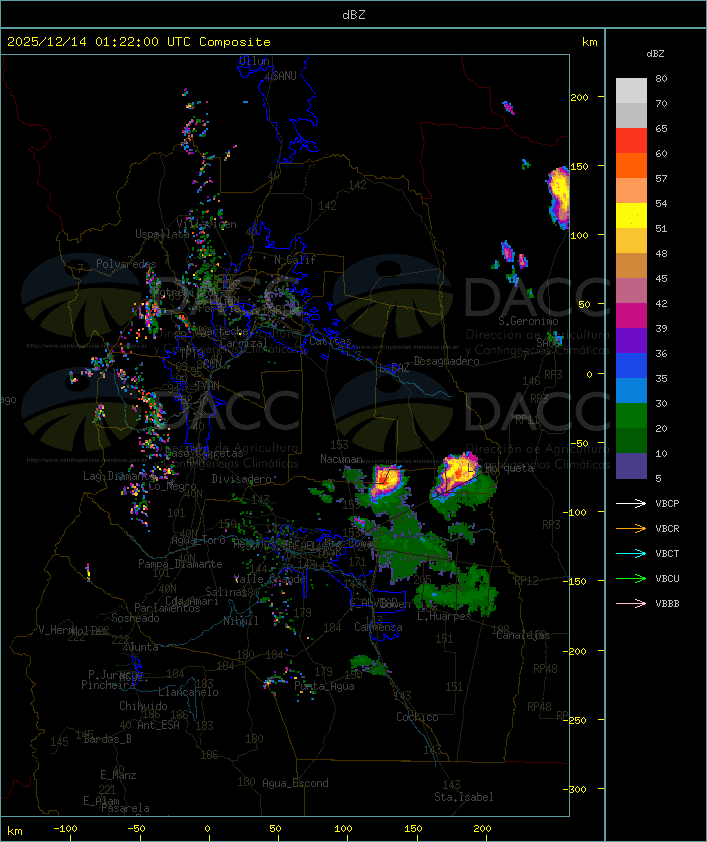Image resolution: width=707 pixels, height=842 pixels.
Task: Click the cyan VBCT arrow icon
Action: [631, 553]
